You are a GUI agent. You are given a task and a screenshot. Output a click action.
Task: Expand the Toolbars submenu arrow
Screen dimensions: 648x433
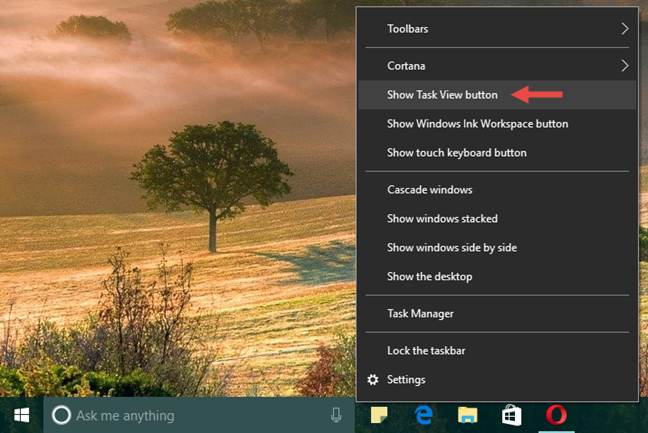tap(625, 29)
